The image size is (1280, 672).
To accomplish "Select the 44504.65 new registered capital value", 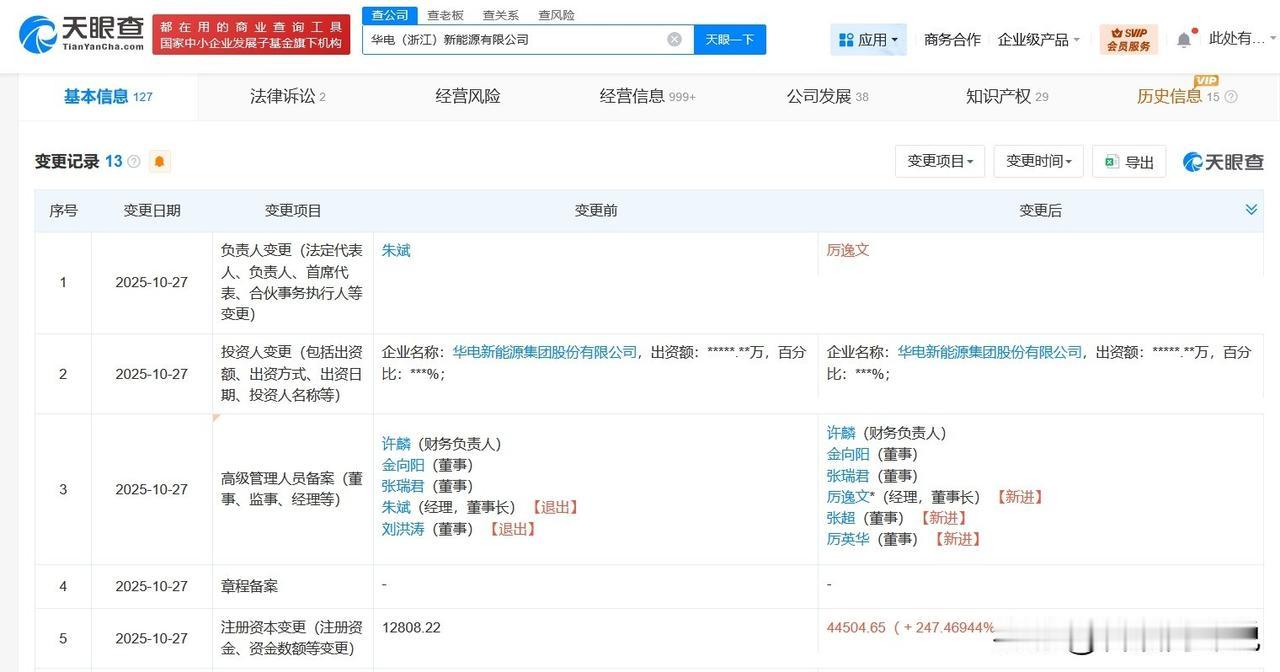I will (856, 628).
